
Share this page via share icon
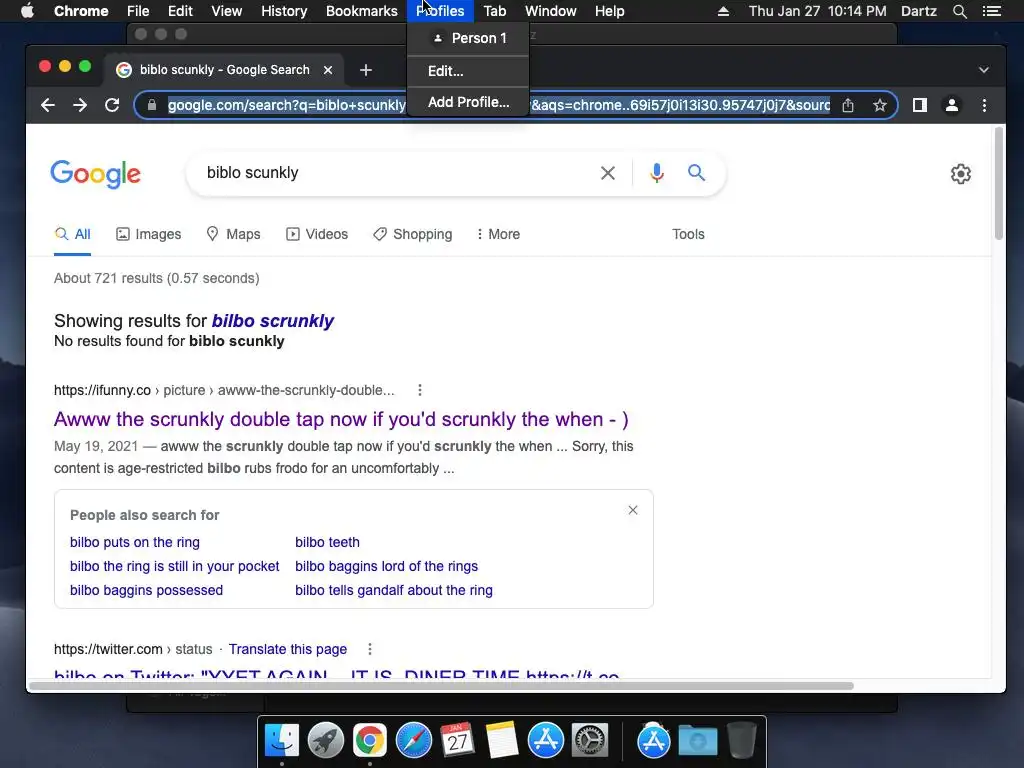tap(848, 105)
